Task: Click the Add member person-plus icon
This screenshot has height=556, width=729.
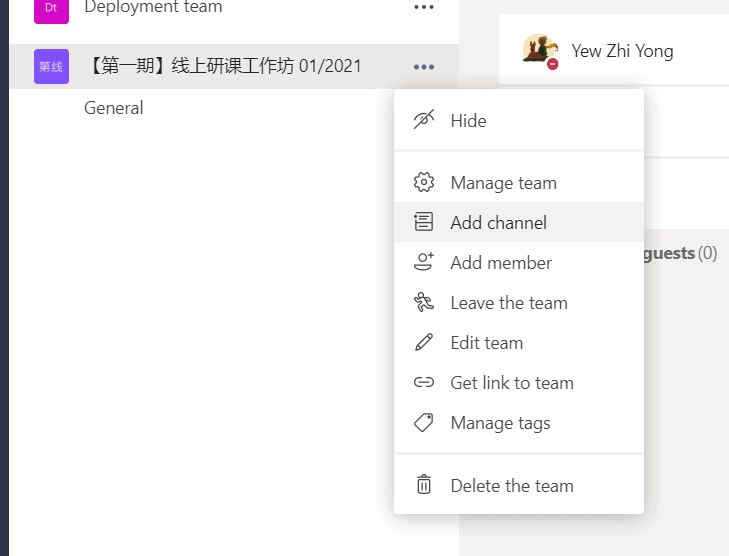Action: click(424, 263)
